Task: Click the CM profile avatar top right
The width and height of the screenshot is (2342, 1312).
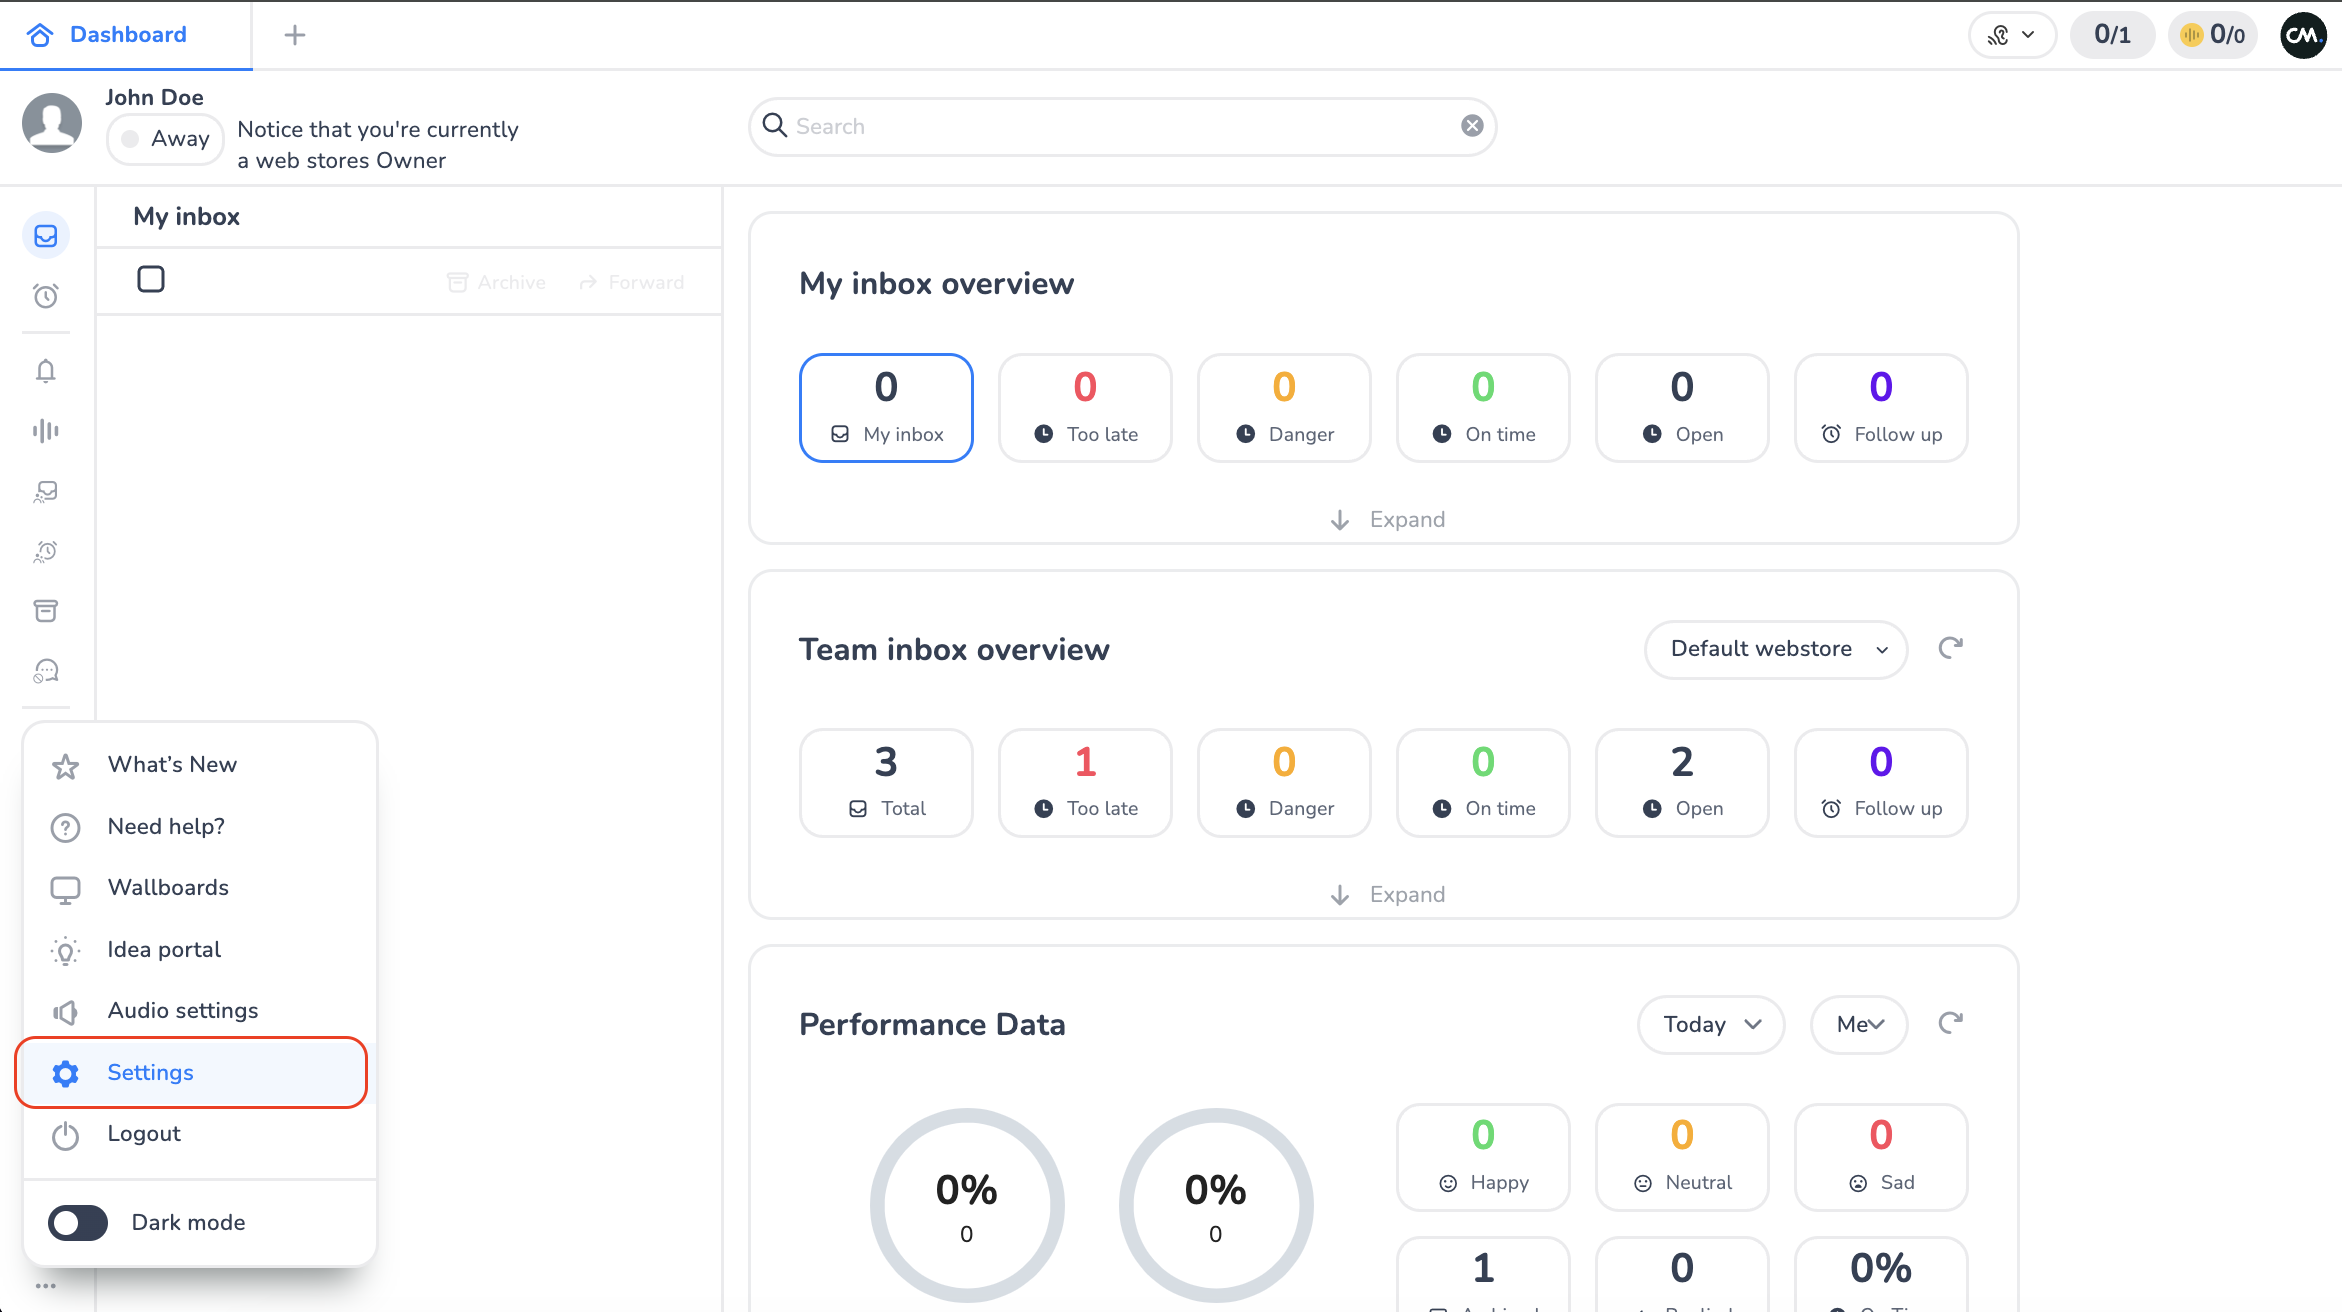Action: (2302, 35)
